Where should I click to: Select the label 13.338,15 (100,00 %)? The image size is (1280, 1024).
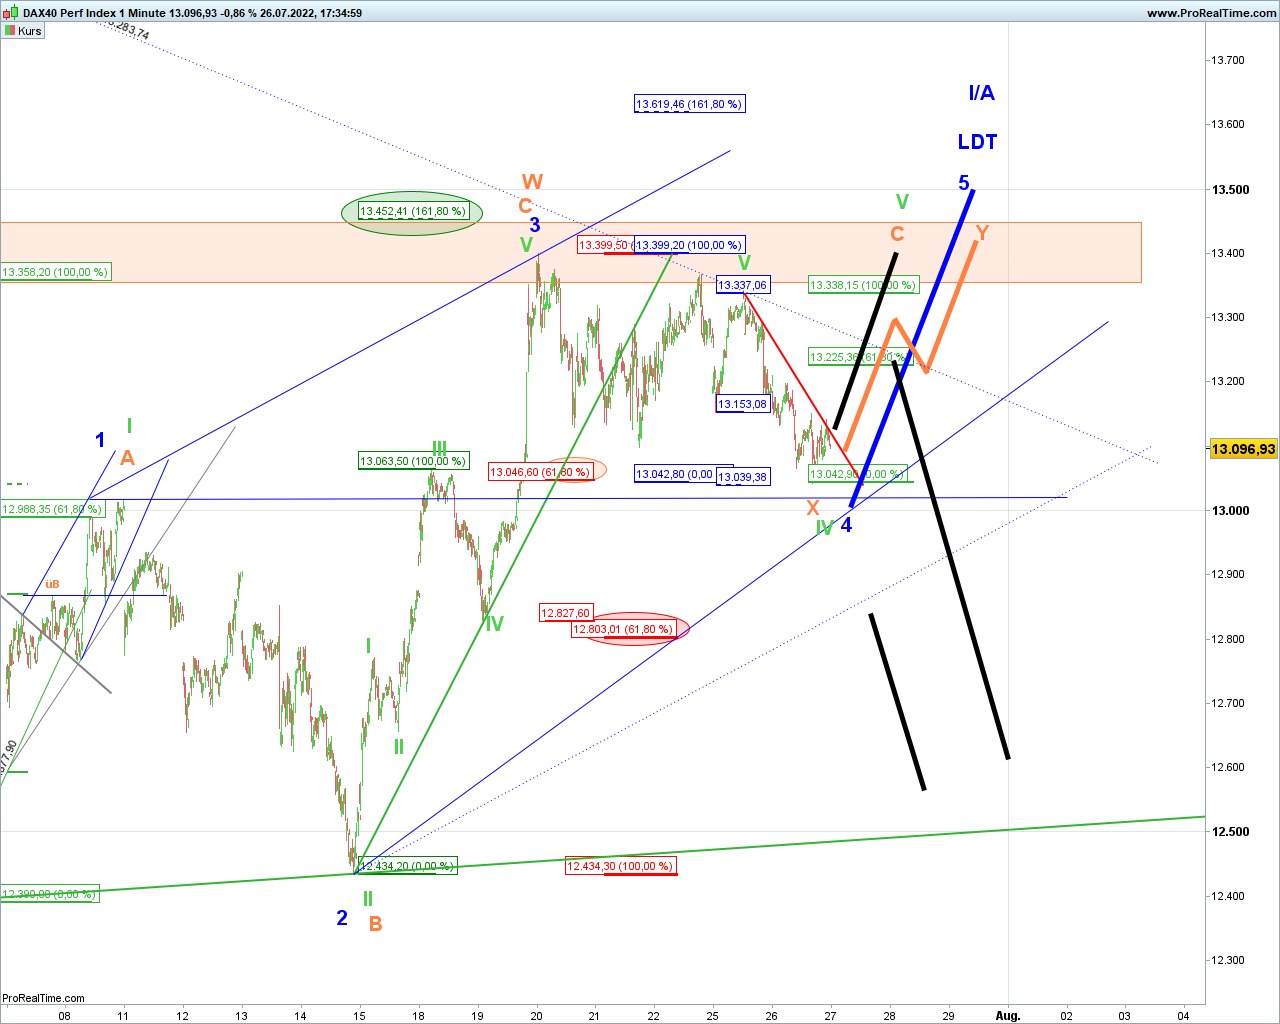click(x=861, y=284)
